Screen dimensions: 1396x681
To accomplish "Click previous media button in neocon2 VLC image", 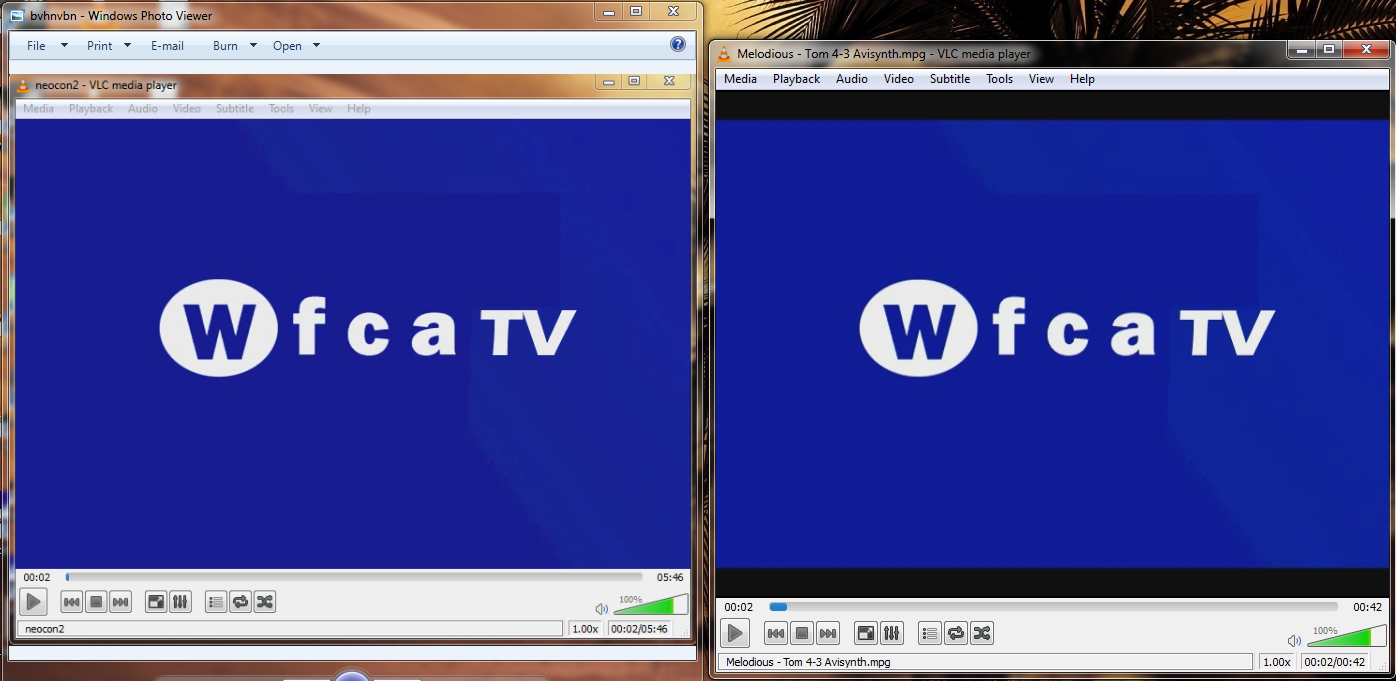I will click(x=72, y=602).
